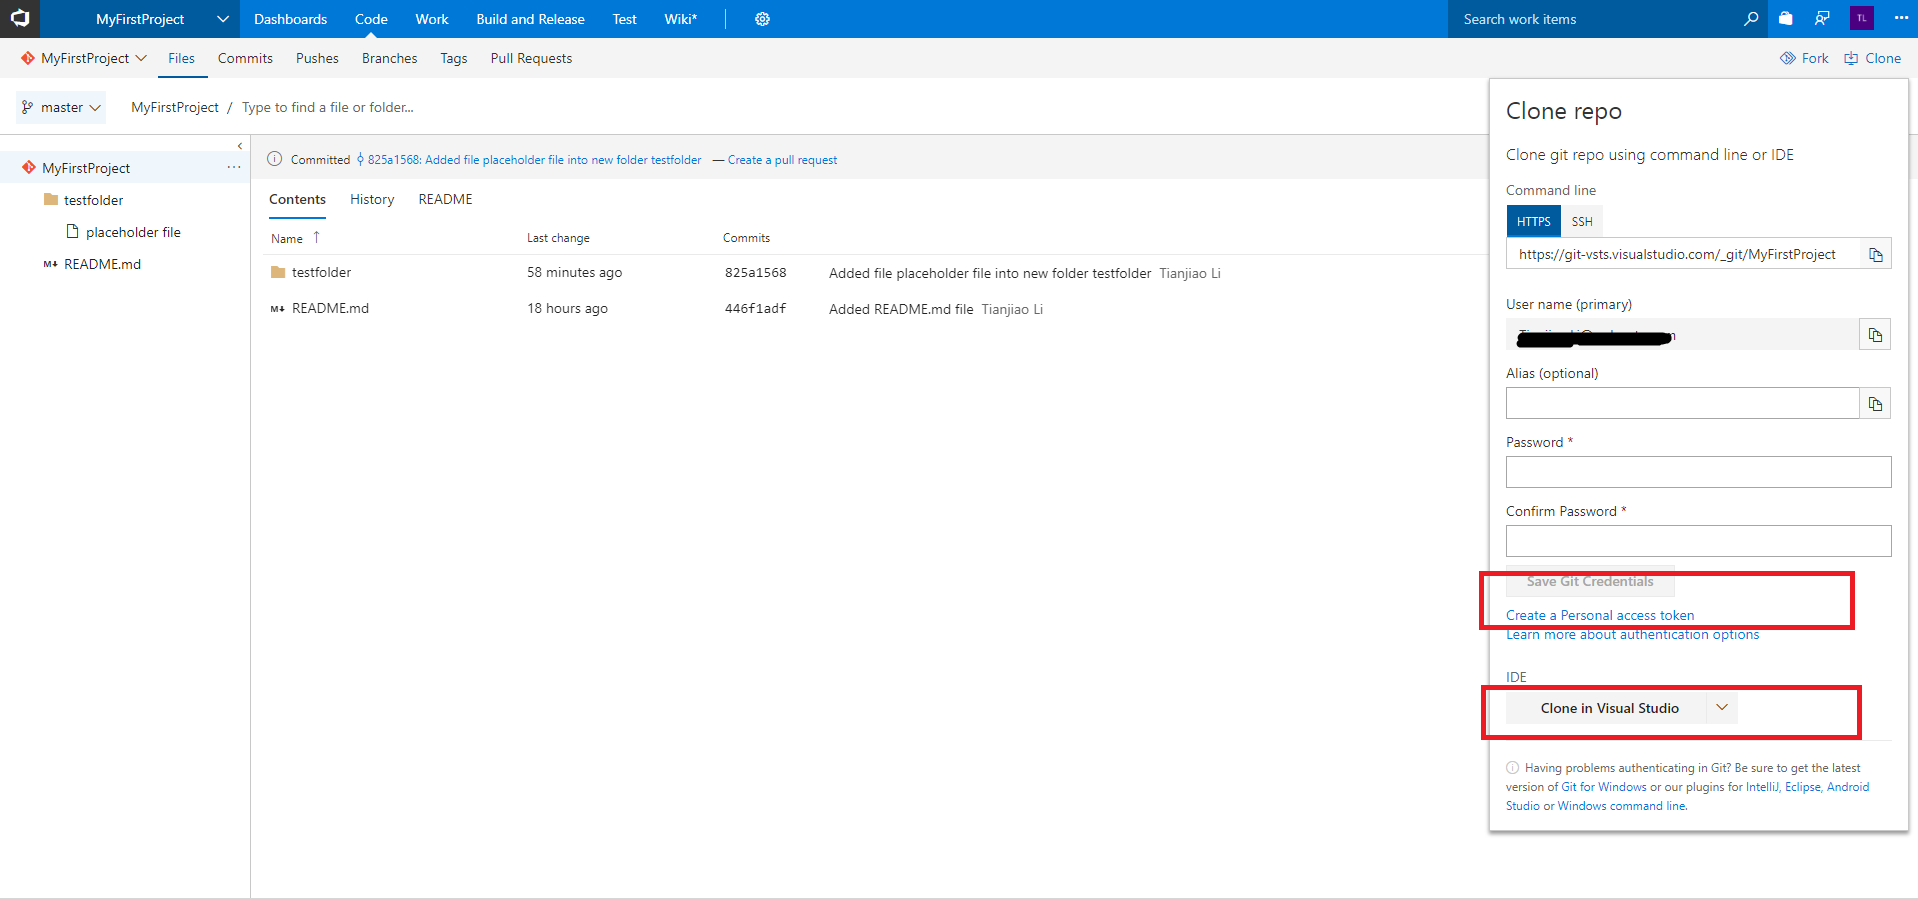Screen dimensions: 1918x899
Task: Select the SSH clone option
Action: 1581,221
